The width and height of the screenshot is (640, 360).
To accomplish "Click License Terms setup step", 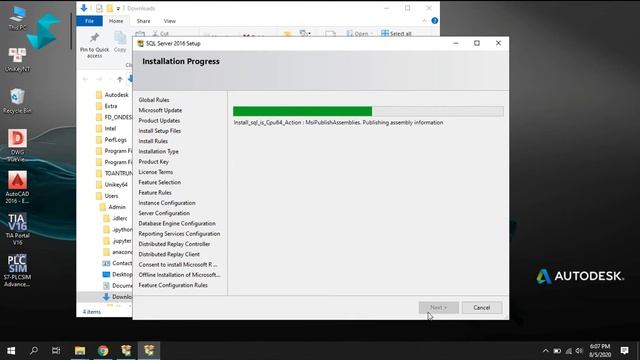I will pos(156,172).
